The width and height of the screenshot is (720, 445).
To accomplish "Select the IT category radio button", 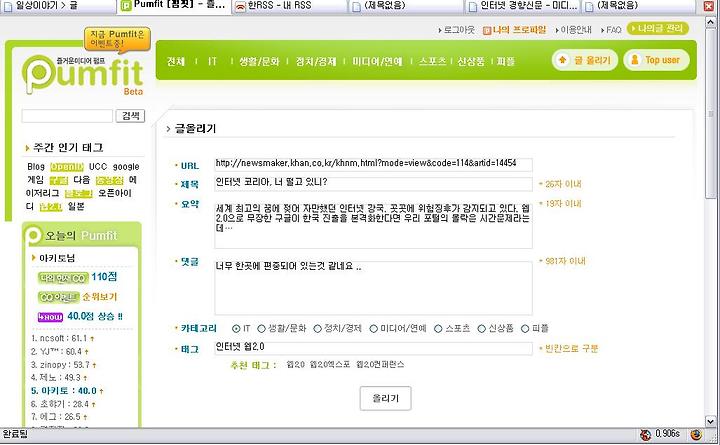I will tap(236, 328).
